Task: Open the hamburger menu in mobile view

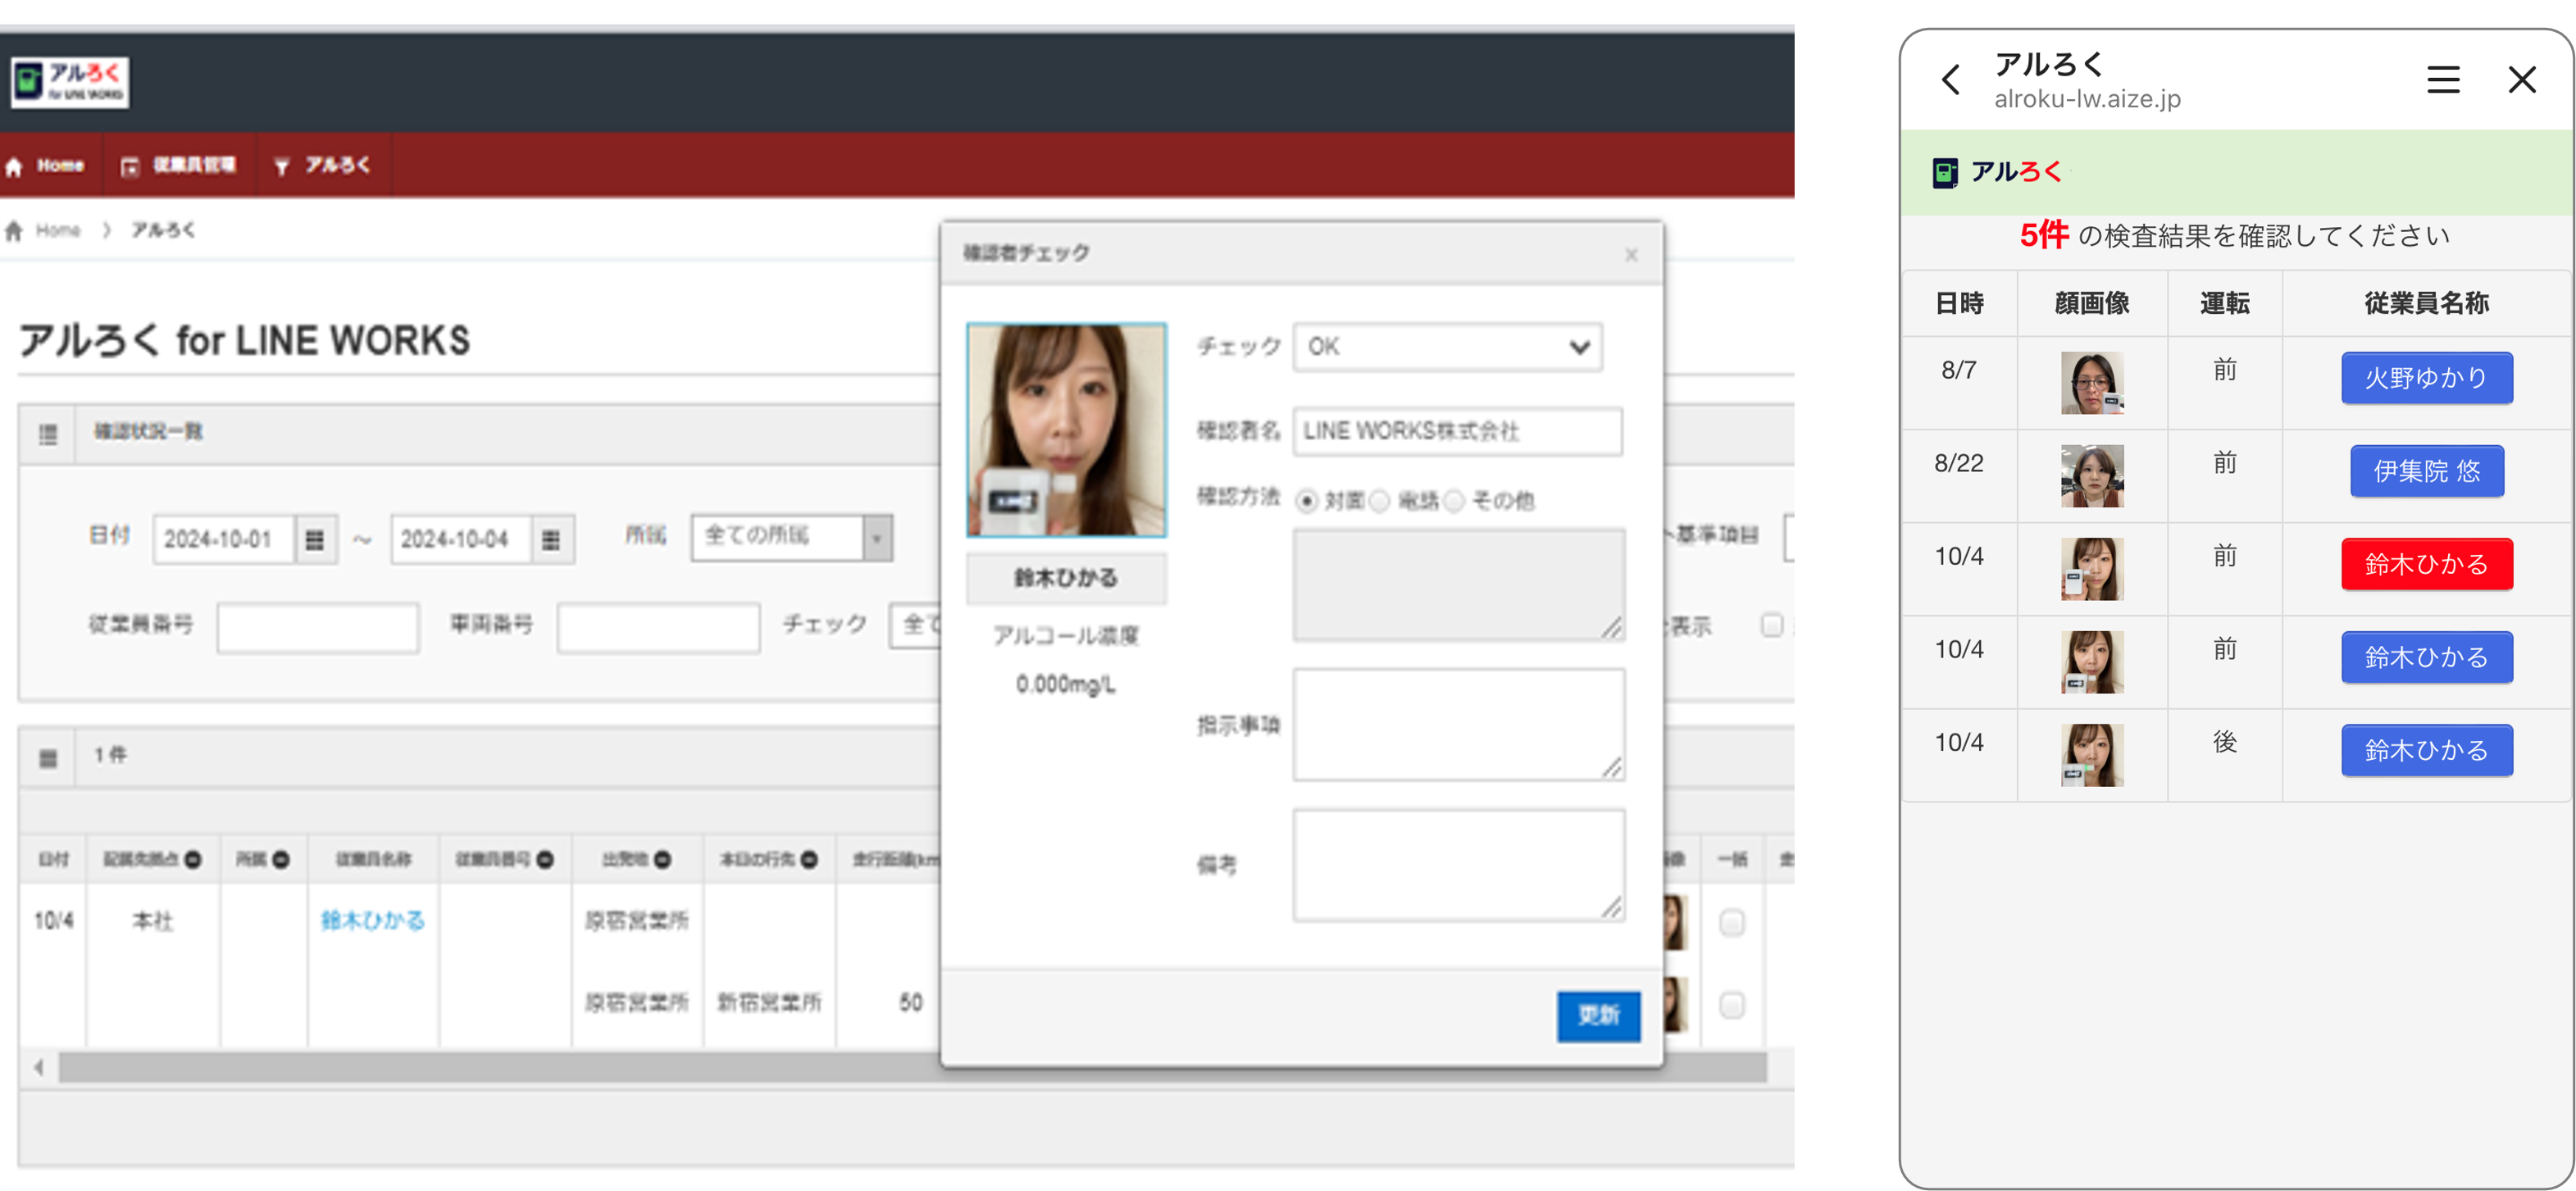Action: point(2442,80)
